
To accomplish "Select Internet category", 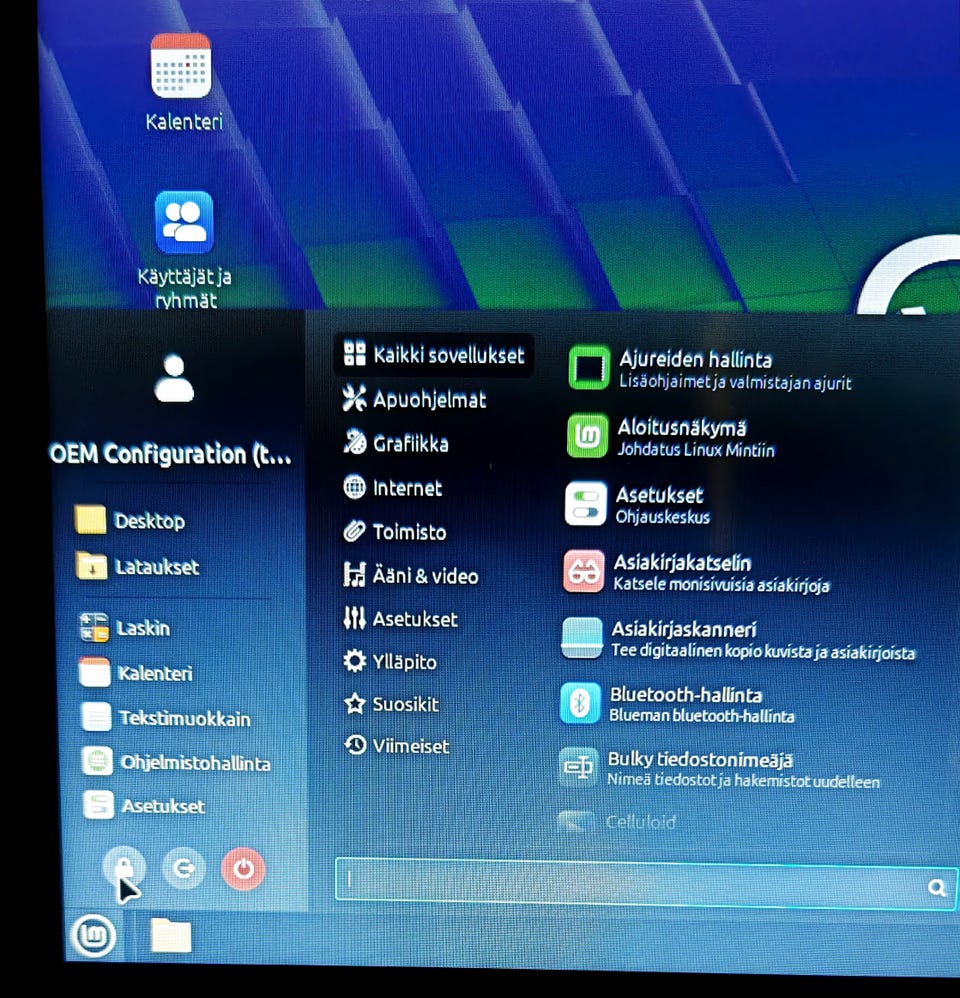I will tap(392, 488).
